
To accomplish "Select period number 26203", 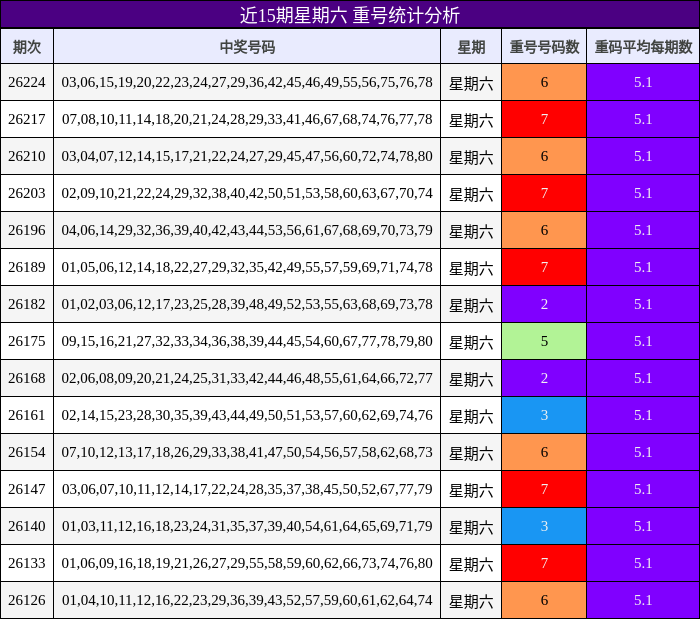I will 27,193.
